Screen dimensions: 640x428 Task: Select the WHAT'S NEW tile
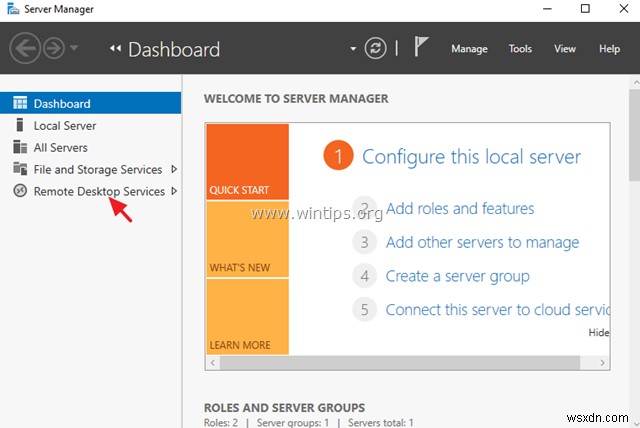[x=247, y=240]
